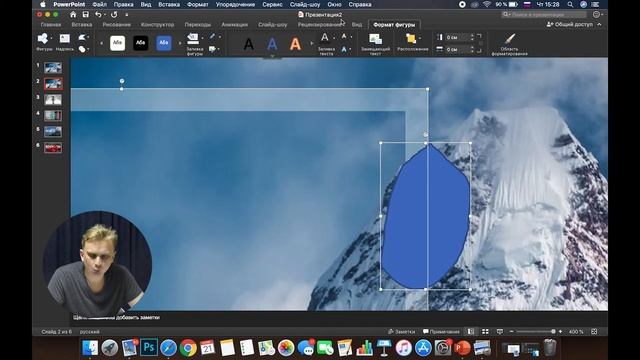Start slide show from status bar
Viewport: 640px width, 360px height.
(x=500, y=331)
